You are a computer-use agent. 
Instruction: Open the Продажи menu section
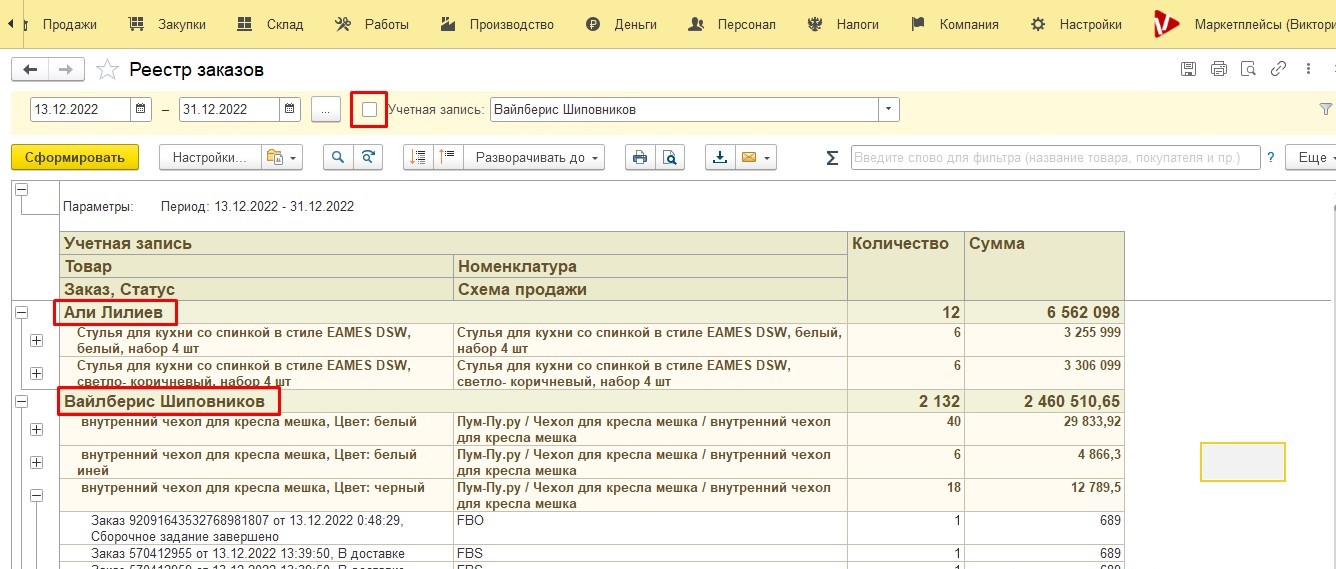pos(61,24)
